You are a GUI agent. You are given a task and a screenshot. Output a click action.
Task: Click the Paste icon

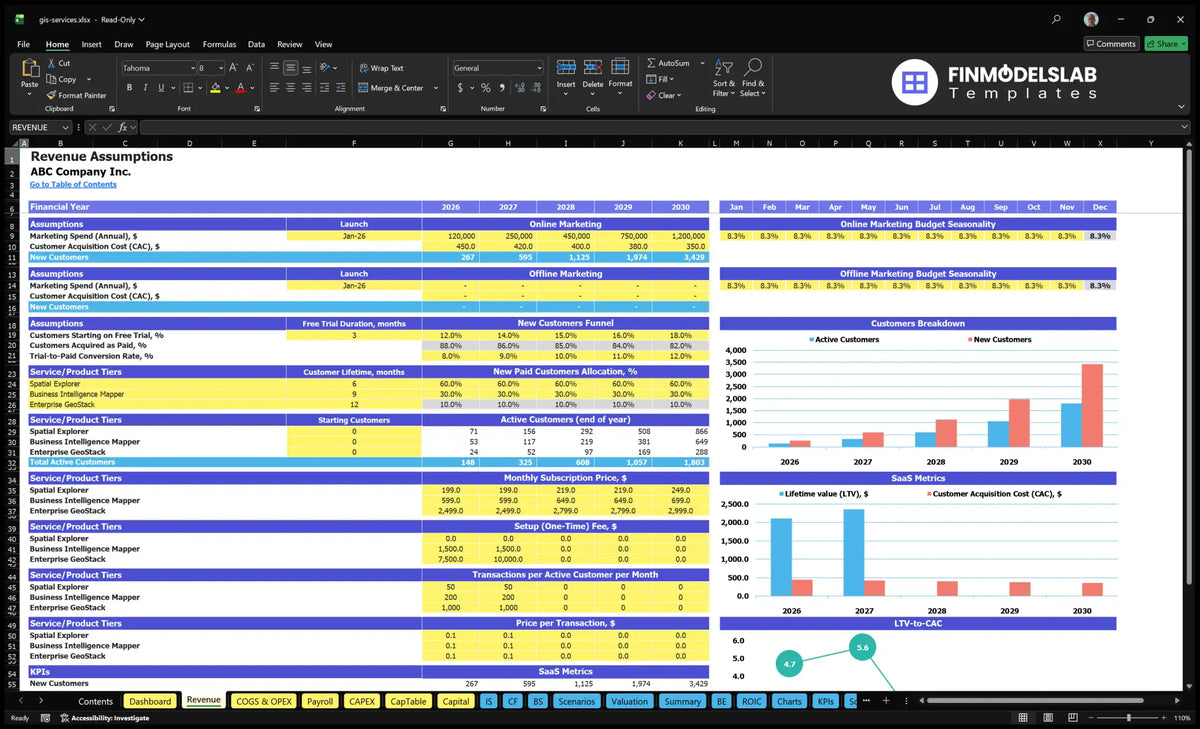tap(29, 68)
